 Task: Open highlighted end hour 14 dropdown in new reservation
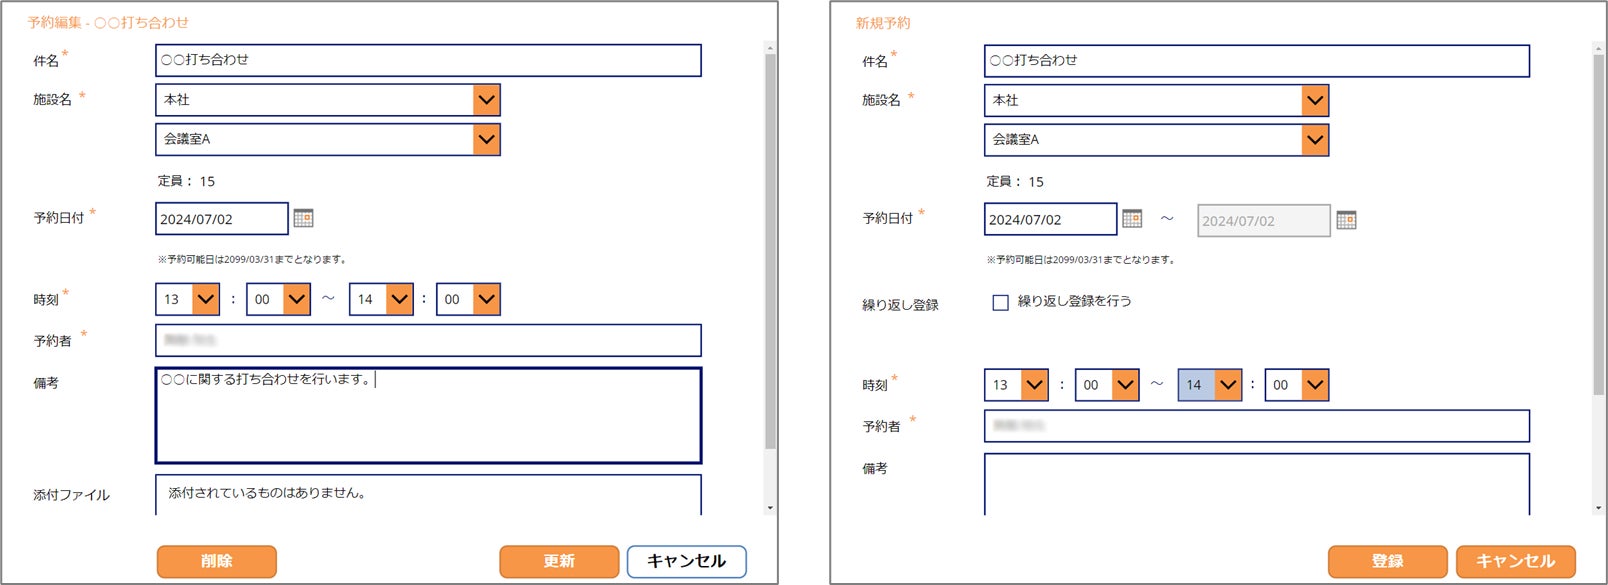(x=1228, y=385)
